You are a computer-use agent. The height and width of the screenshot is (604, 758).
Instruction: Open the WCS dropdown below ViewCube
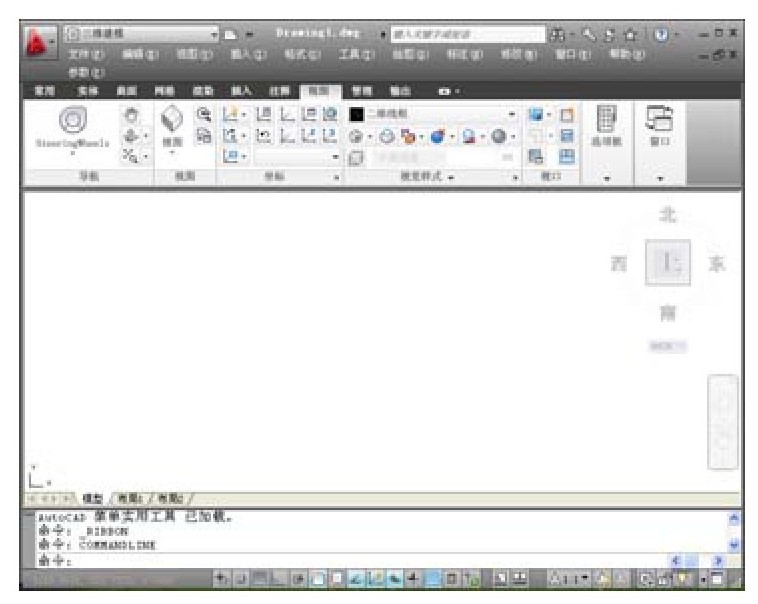coord(668,346)
